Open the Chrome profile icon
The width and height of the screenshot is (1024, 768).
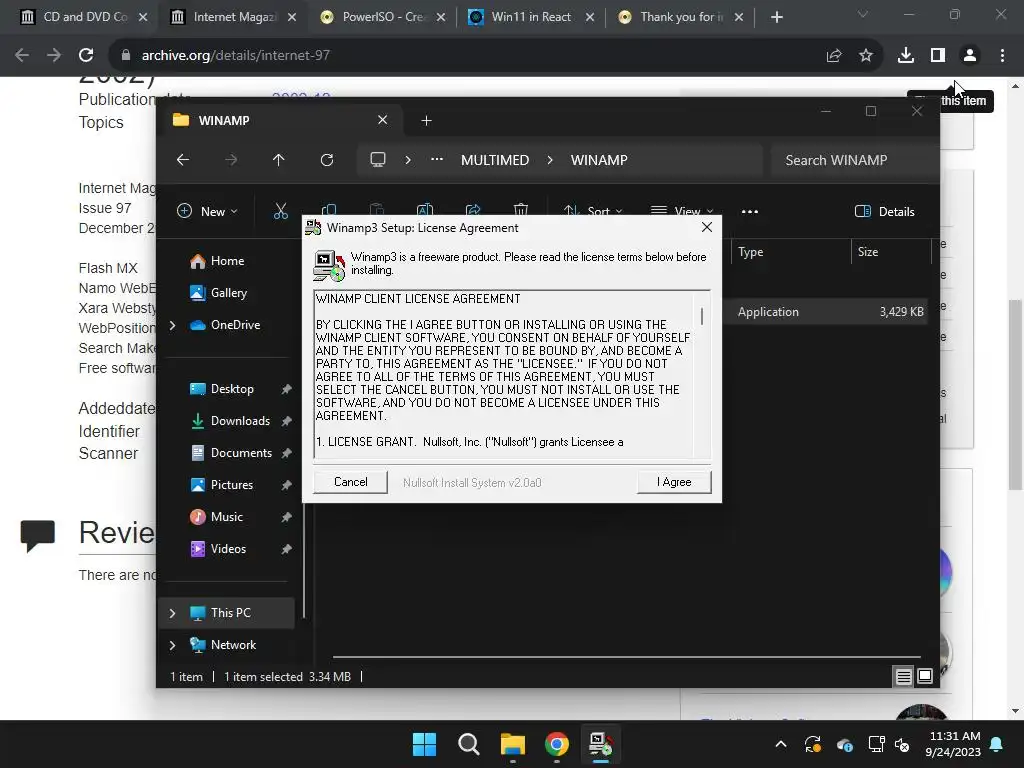(x=970, y=56)
